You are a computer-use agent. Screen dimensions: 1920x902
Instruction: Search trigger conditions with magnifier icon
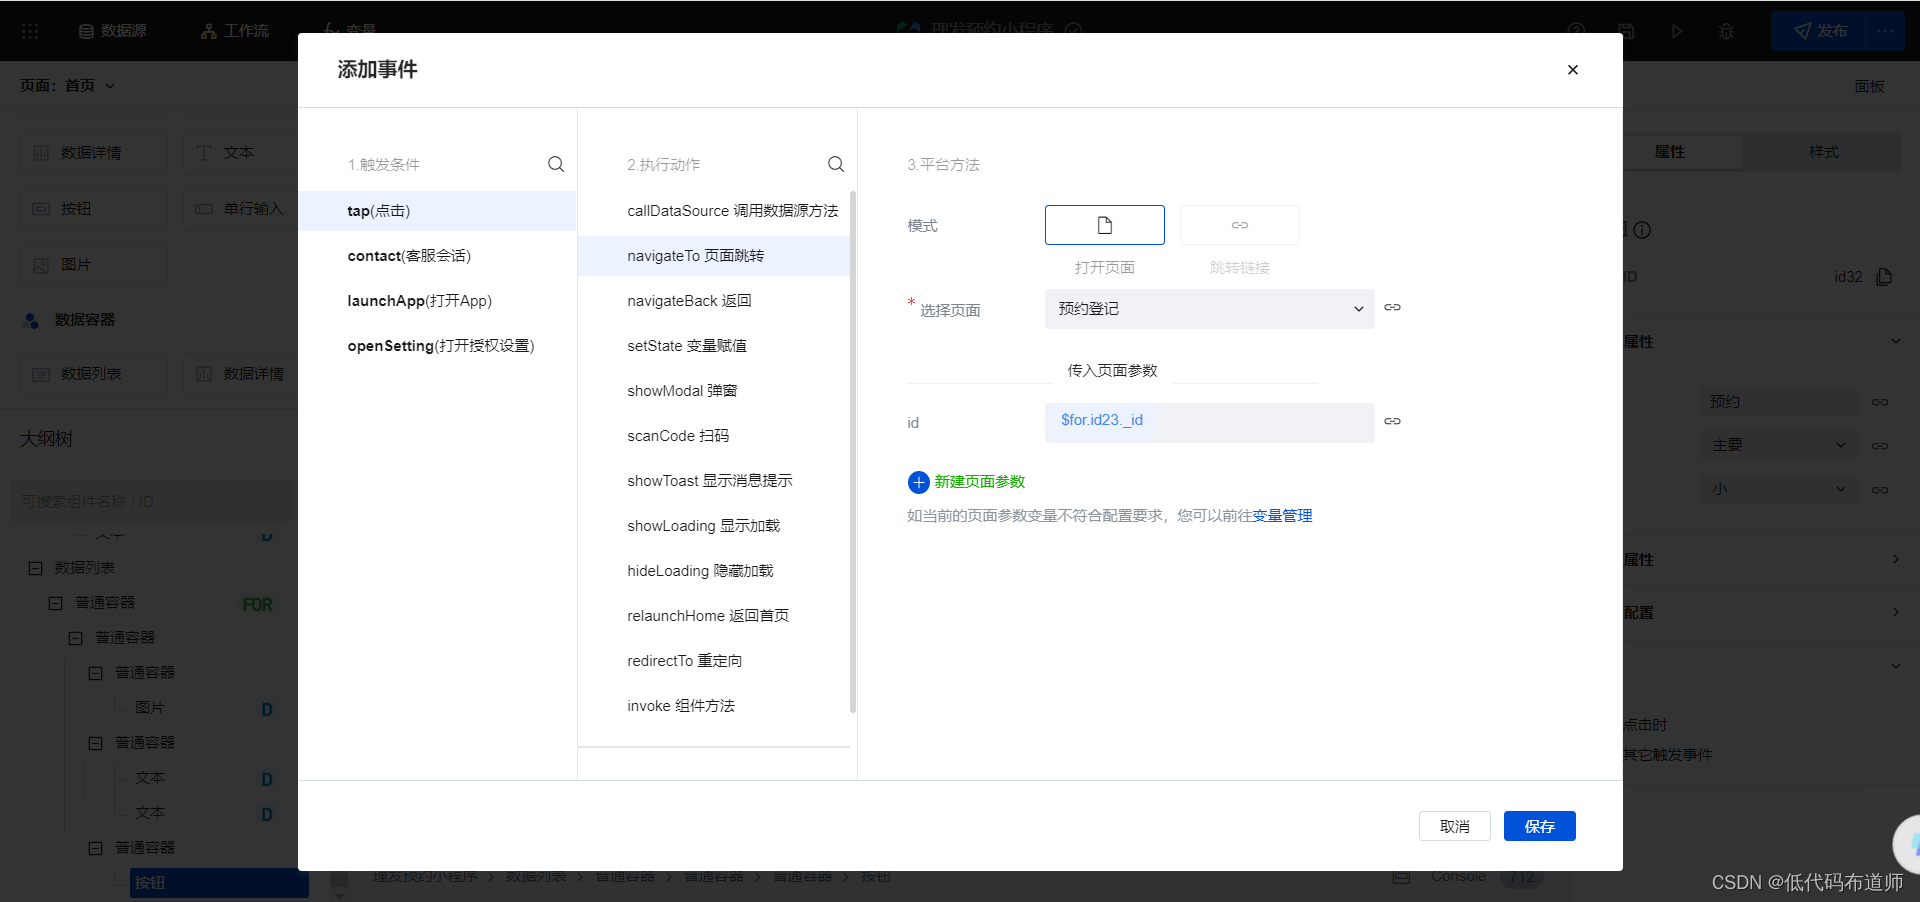point(556,164)
